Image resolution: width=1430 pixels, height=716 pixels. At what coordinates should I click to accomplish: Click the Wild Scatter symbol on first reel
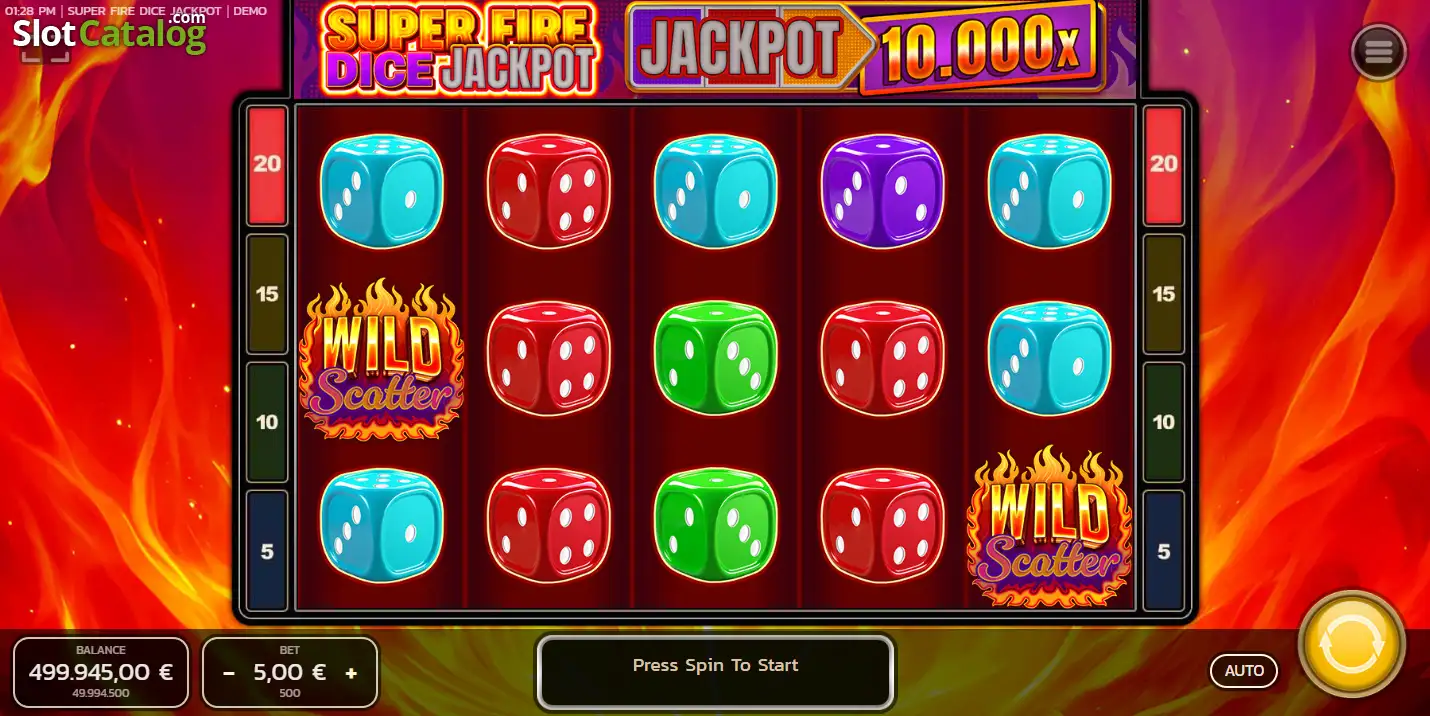[381, 358]
